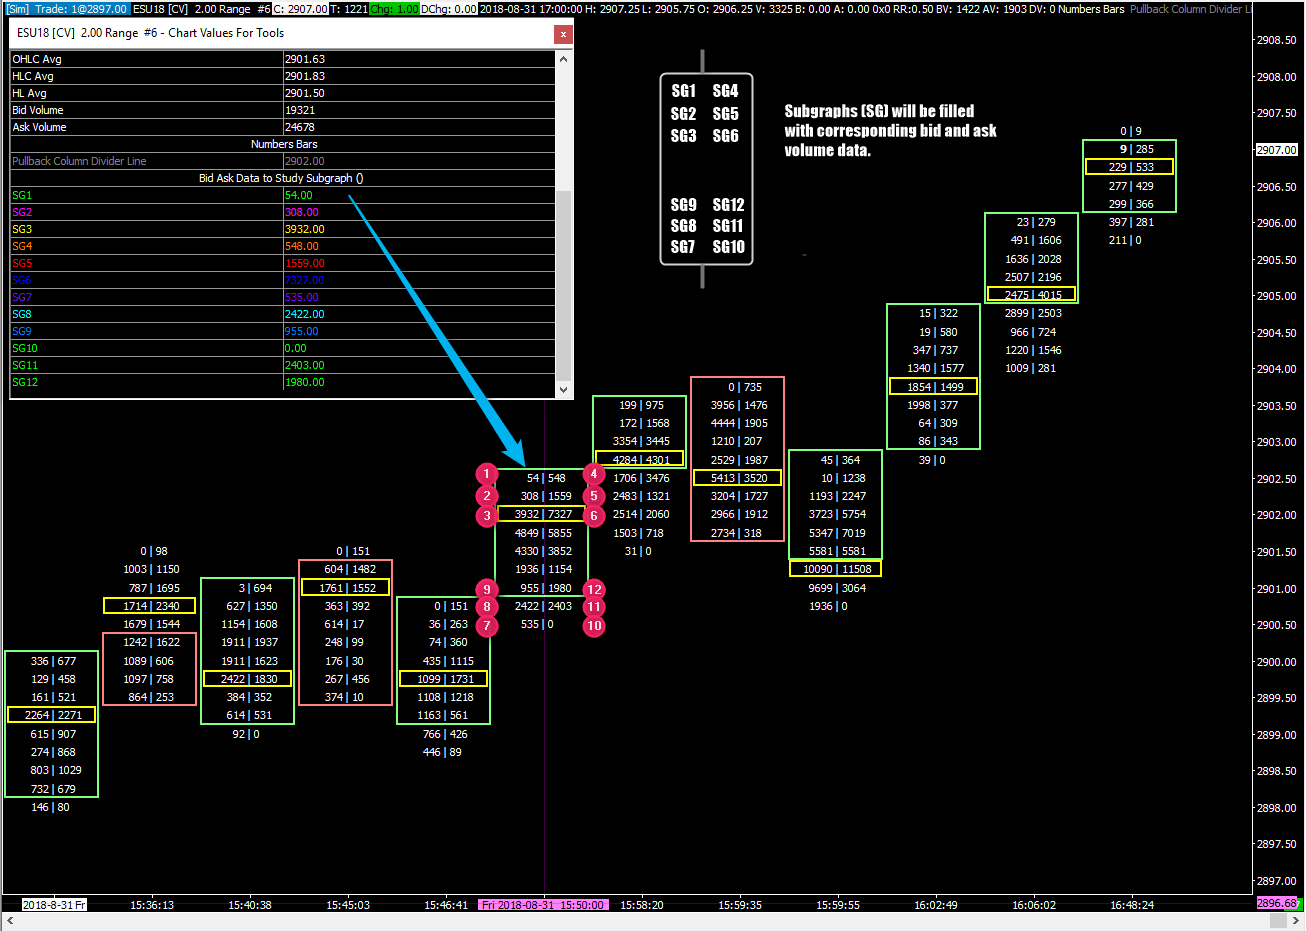Click the Trade: 1@2897.00 header text
The image size is (1306, 931).
tap(82, 9)
